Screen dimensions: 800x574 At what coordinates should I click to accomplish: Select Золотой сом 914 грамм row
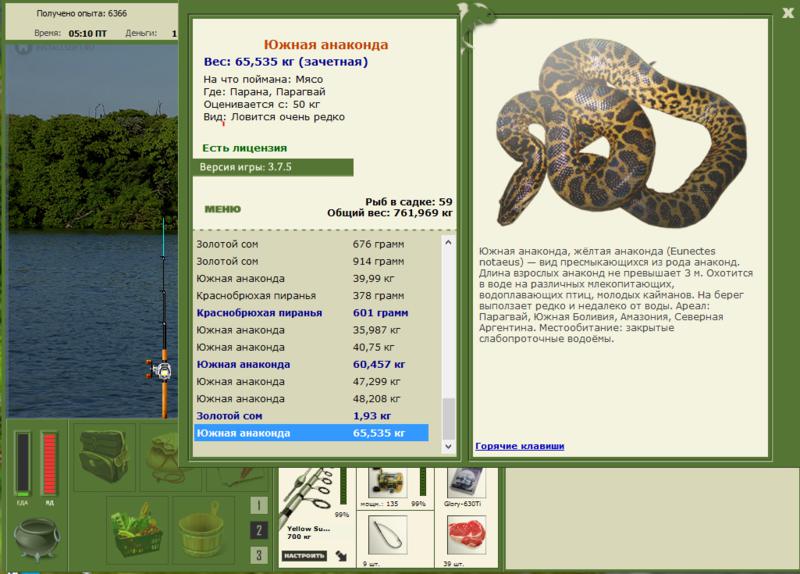pos(311,261)
